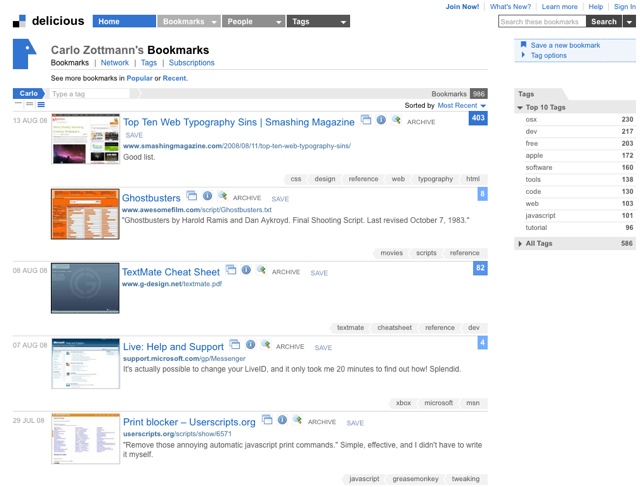Click the info icon next to Top Ten Web Typography Sins
Screen dimensions: 640x487
381,120
